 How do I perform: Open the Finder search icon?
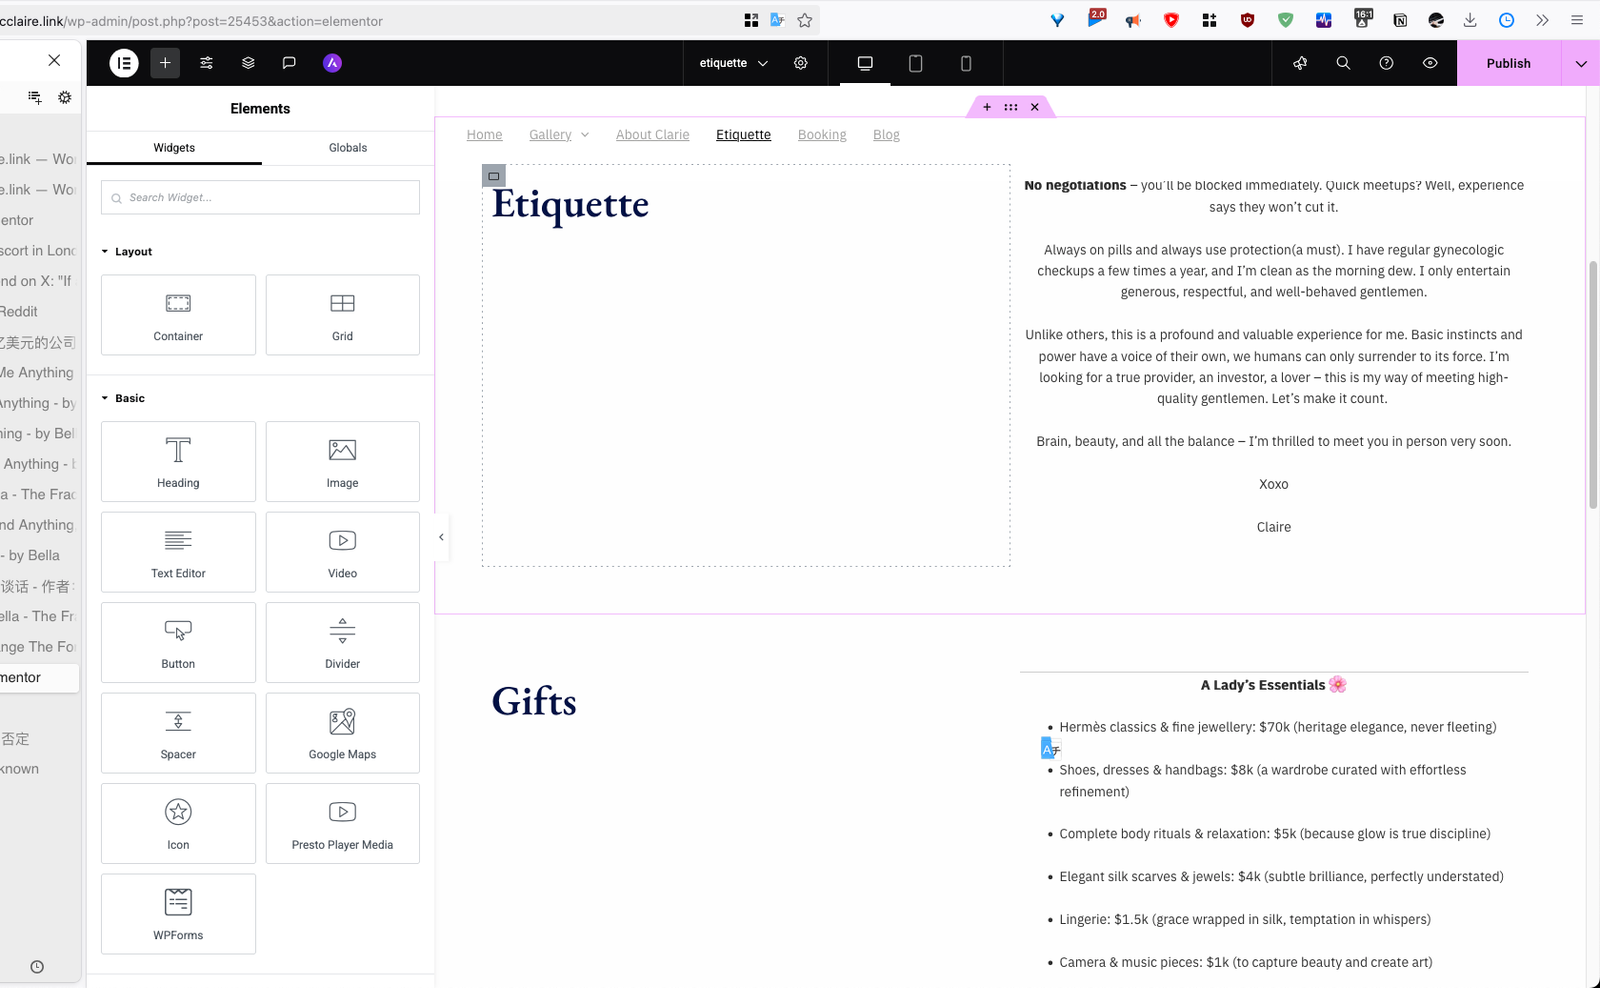[x=1343, y=63]
